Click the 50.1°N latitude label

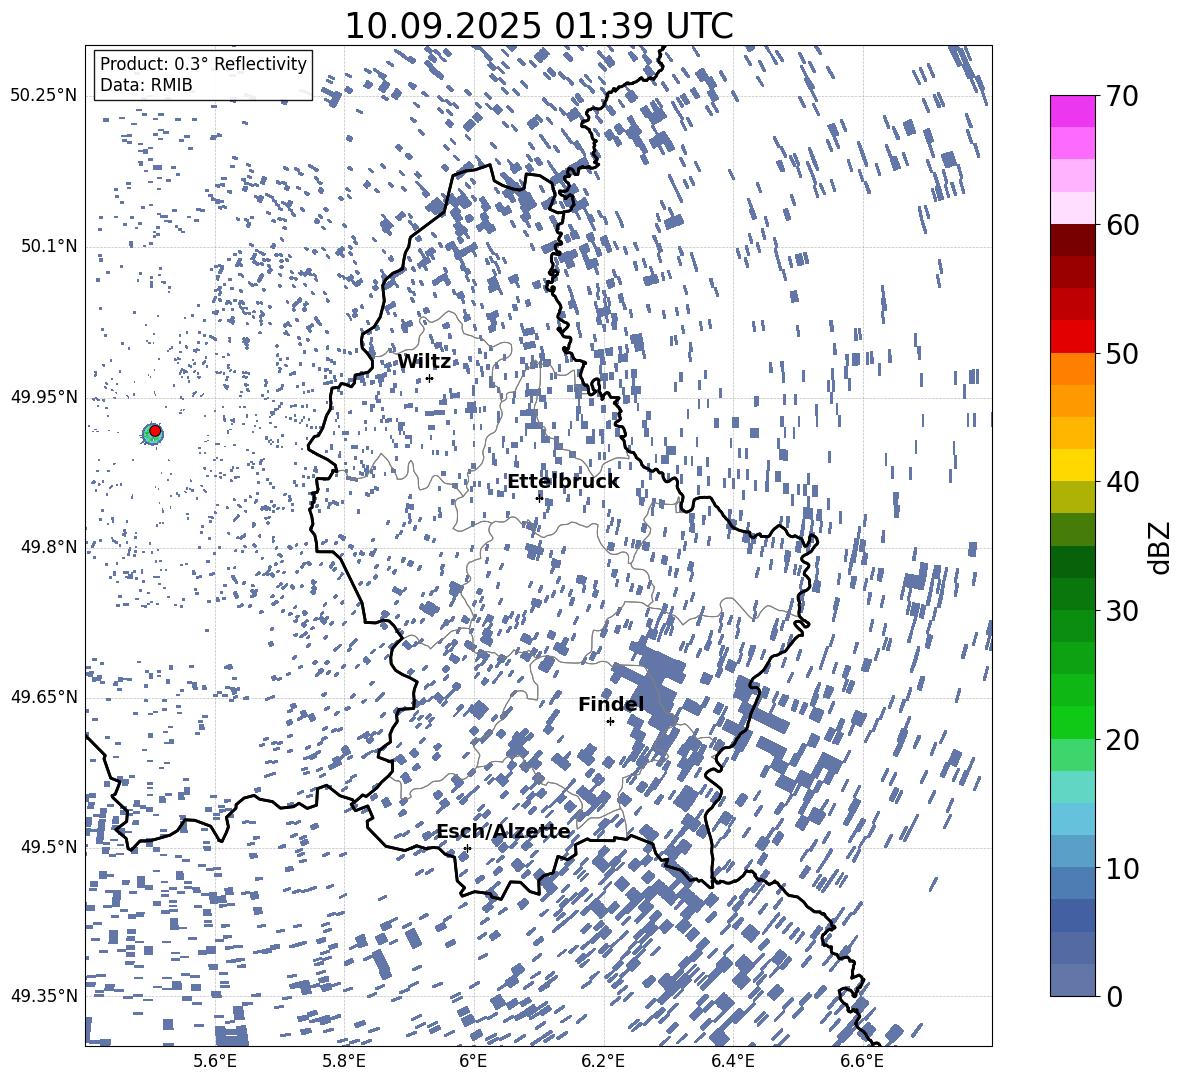pos(48,246)
